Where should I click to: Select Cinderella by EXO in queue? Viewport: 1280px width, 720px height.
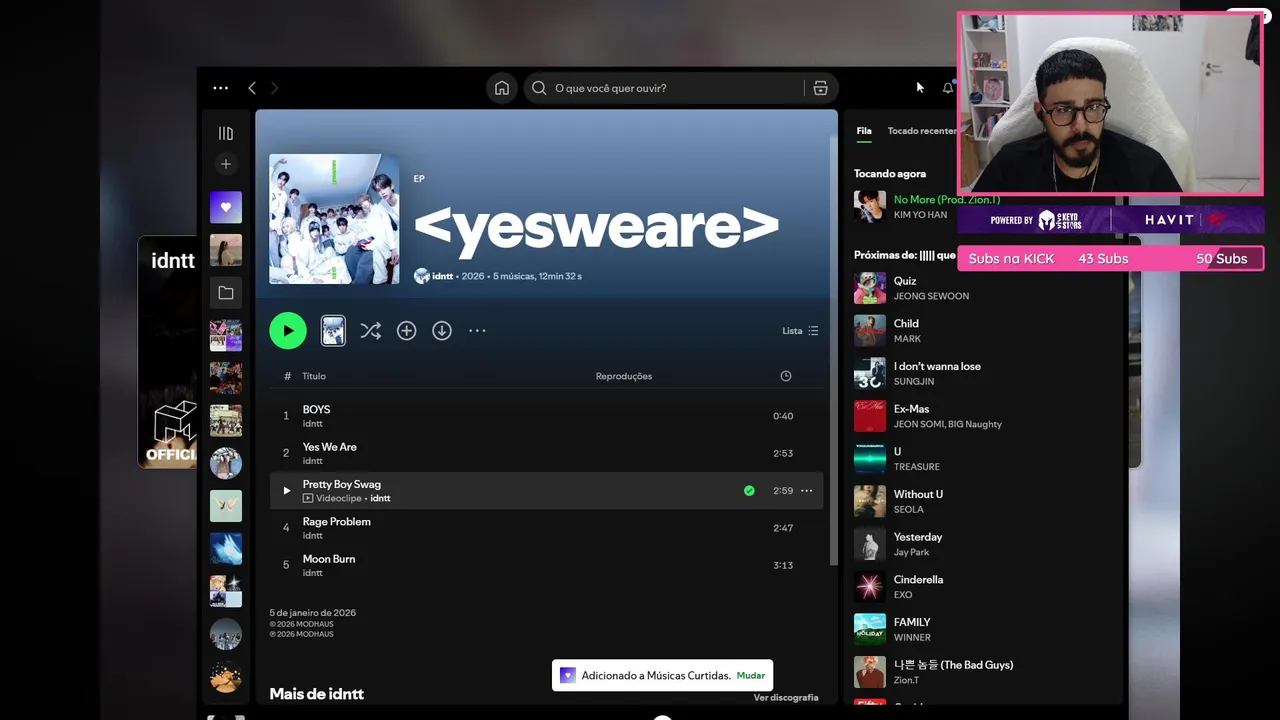[985, 587]
